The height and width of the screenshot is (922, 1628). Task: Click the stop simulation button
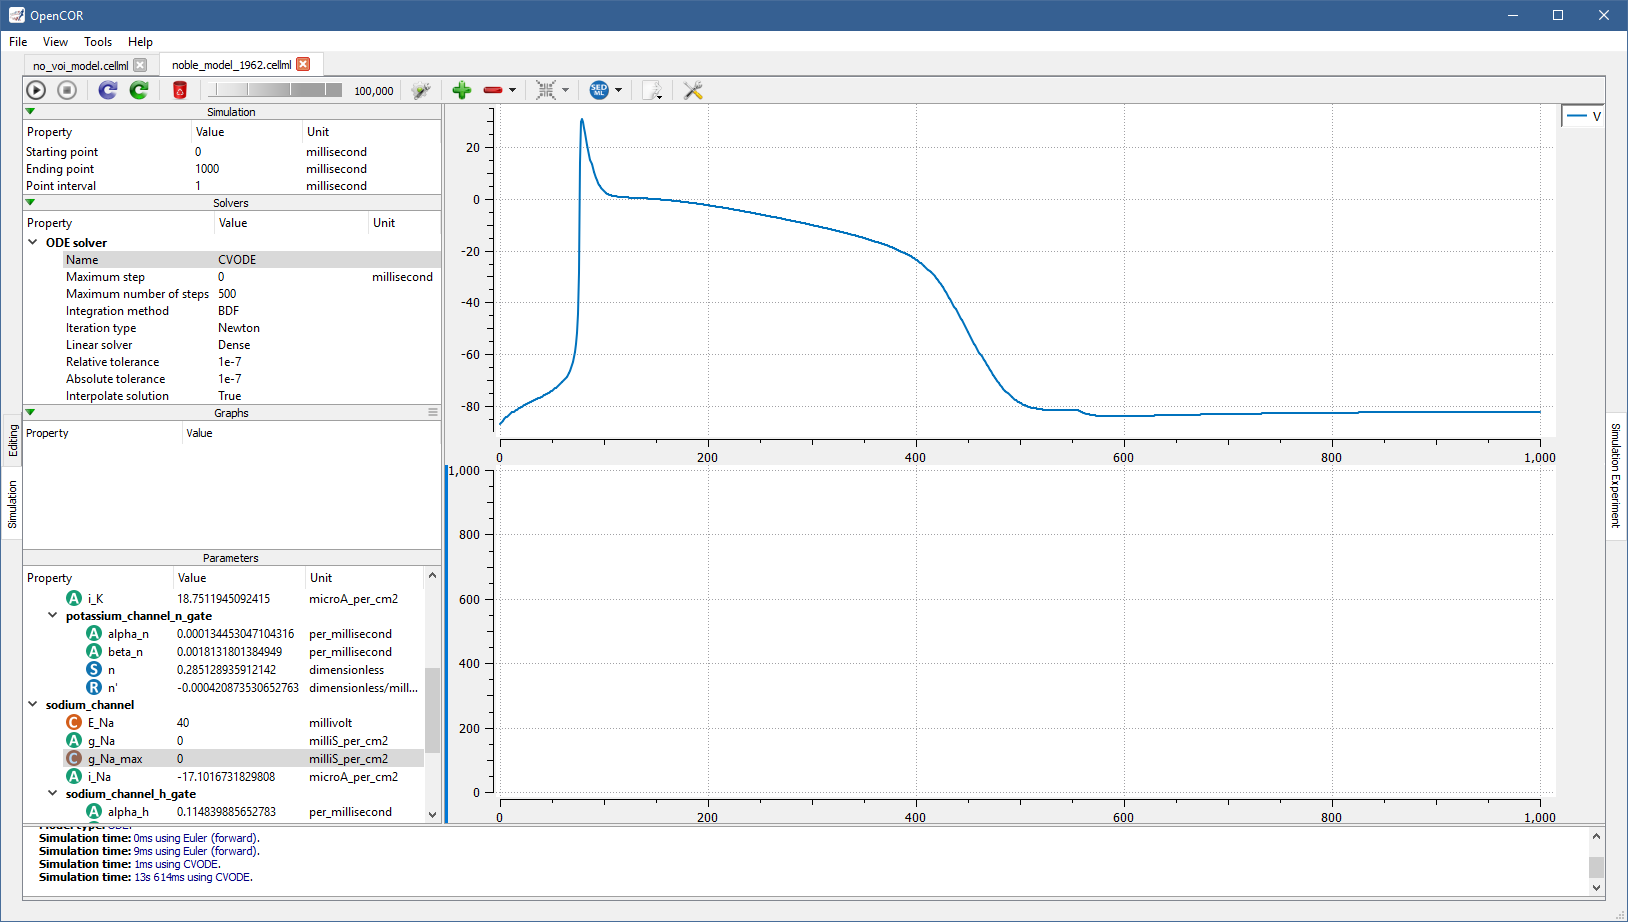pos(67,90)
